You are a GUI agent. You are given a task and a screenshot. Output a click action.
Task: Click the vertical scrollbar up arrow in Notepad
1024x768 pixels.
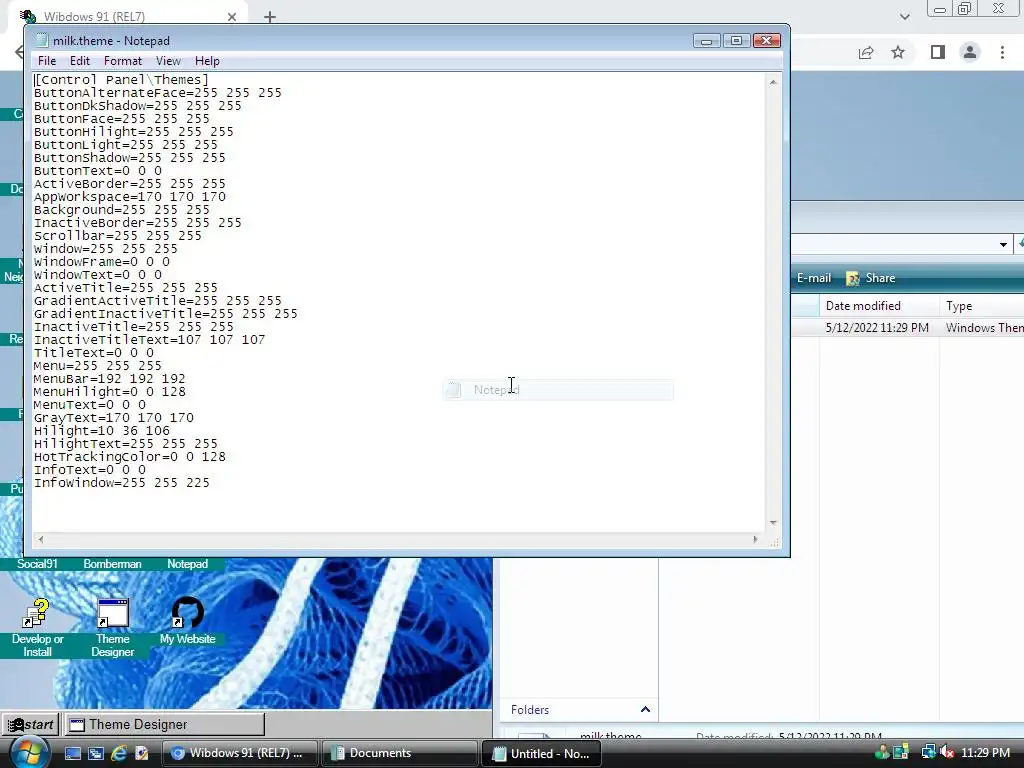(773, 82)
